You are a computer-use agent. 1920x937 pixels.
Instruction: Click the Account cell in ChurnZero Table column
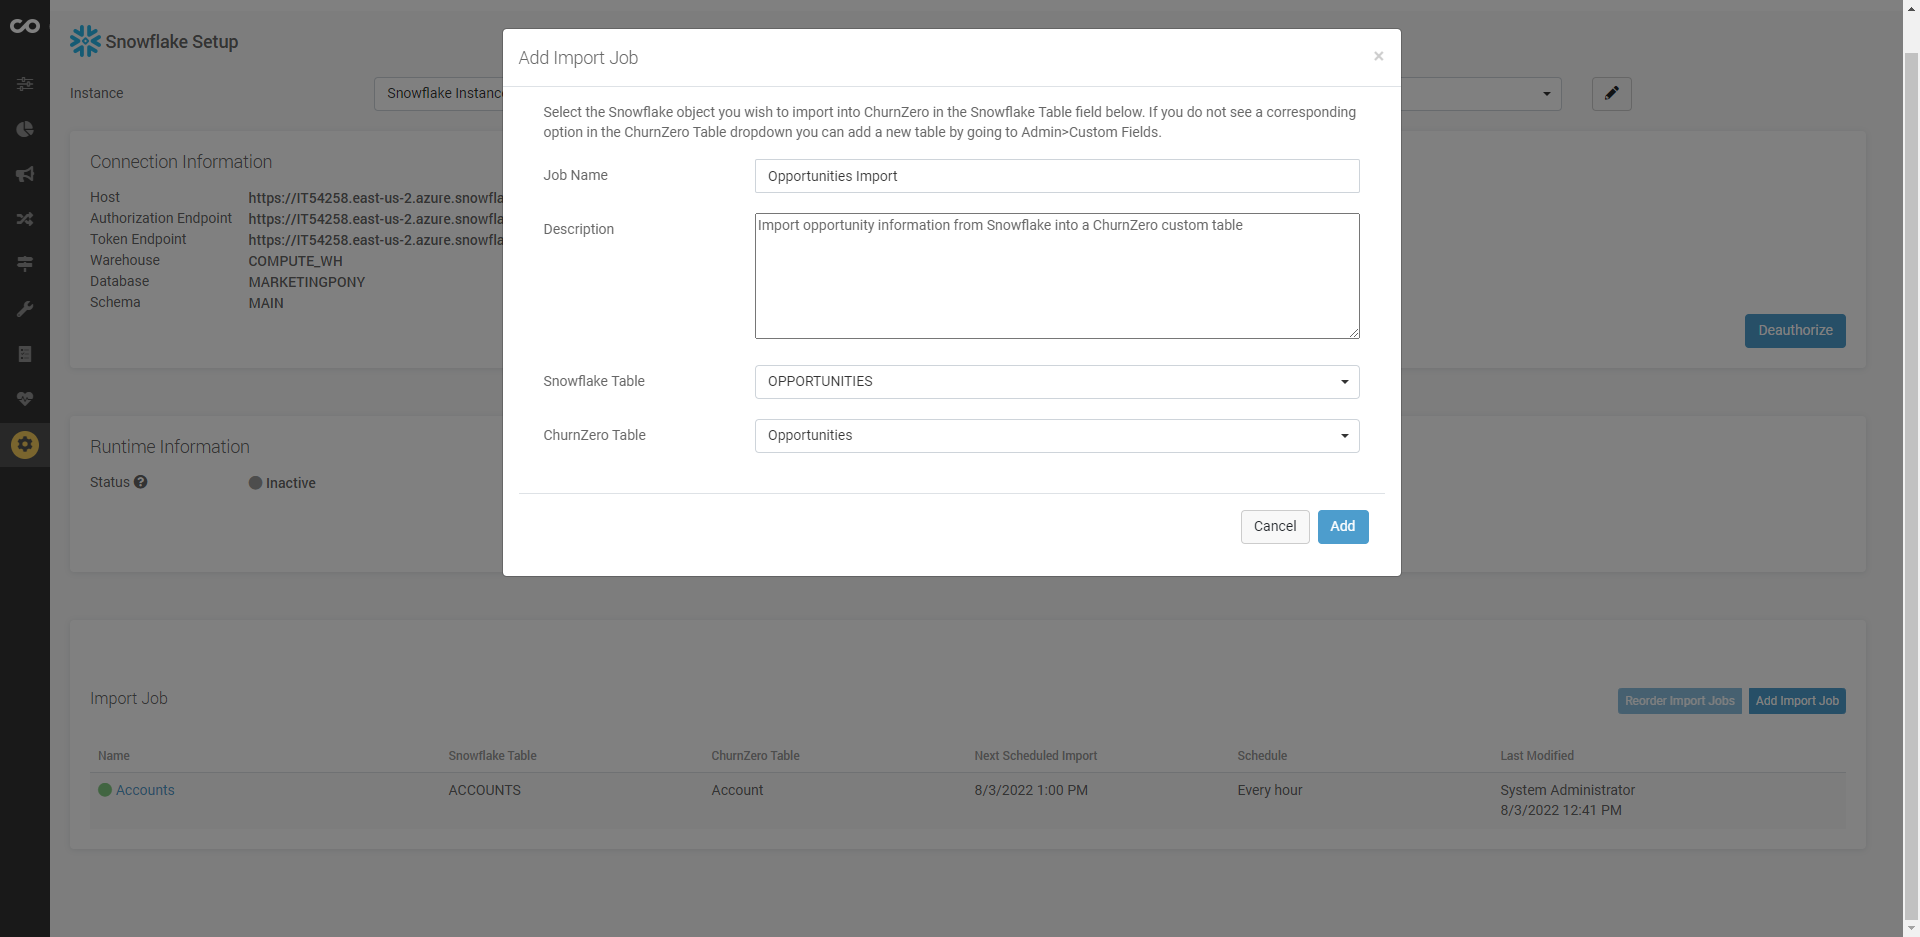pos(737,790)
